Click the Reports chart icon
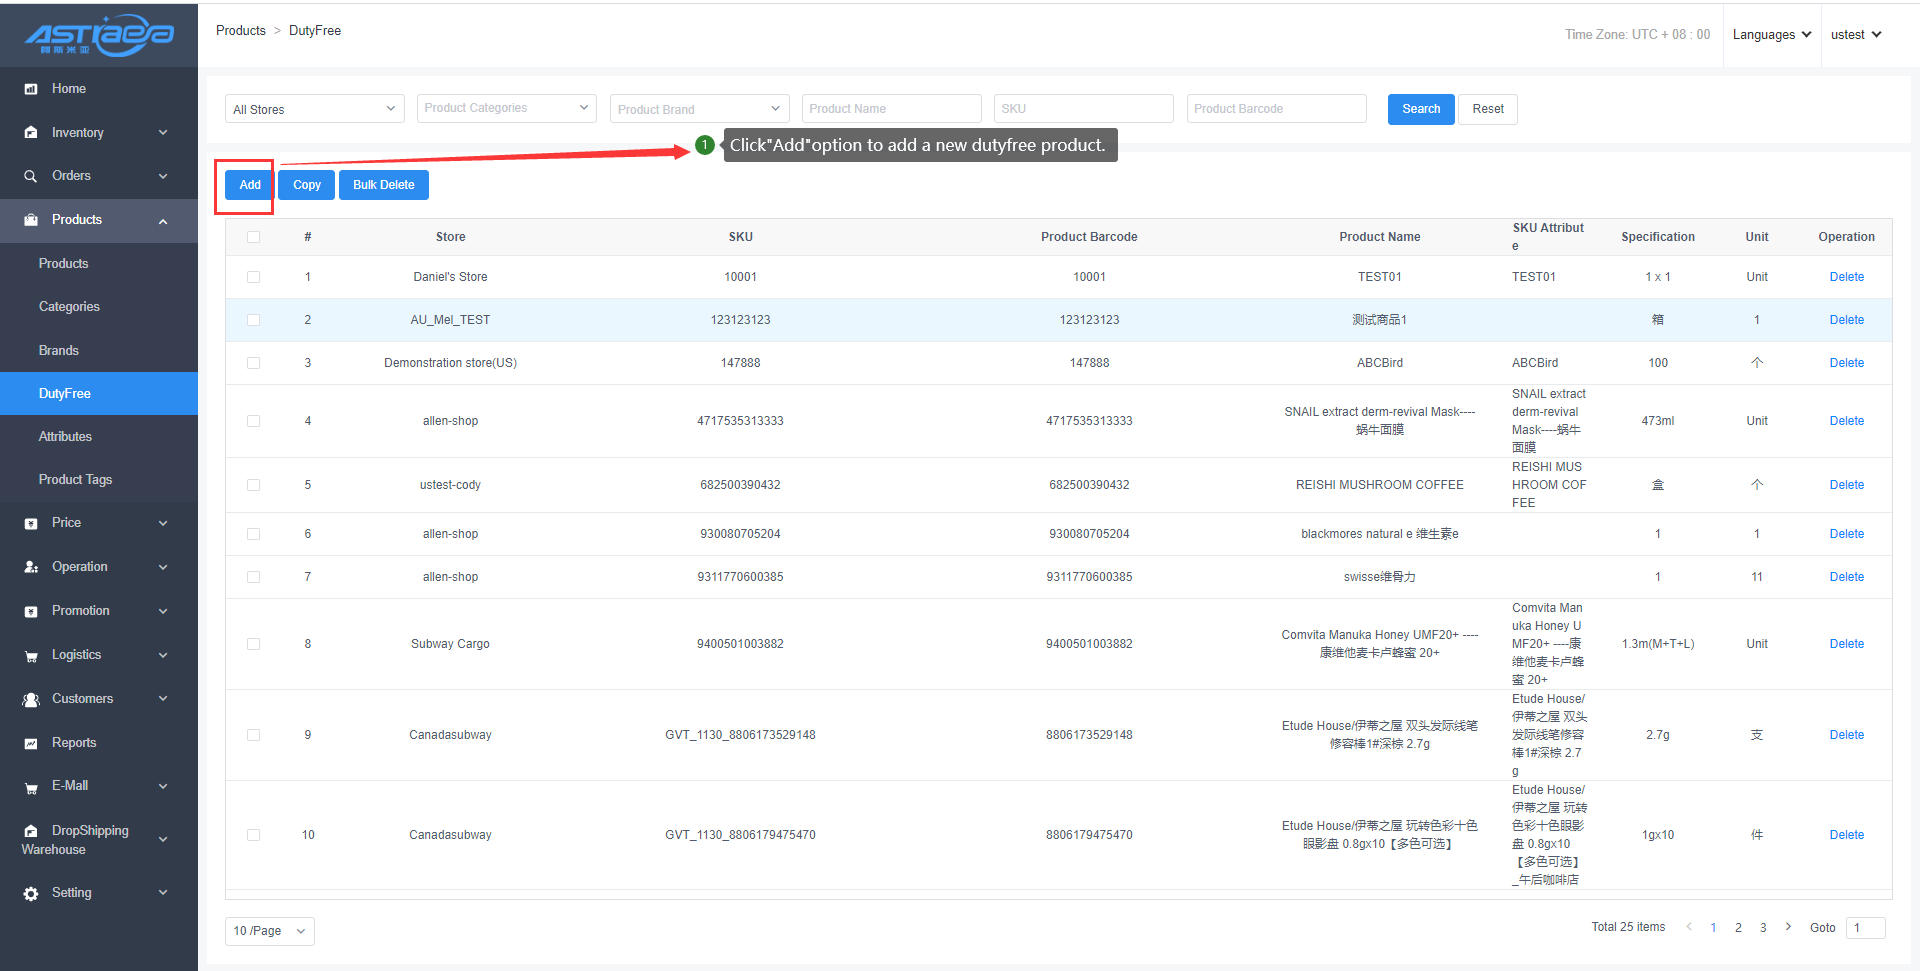 (31, 743)
